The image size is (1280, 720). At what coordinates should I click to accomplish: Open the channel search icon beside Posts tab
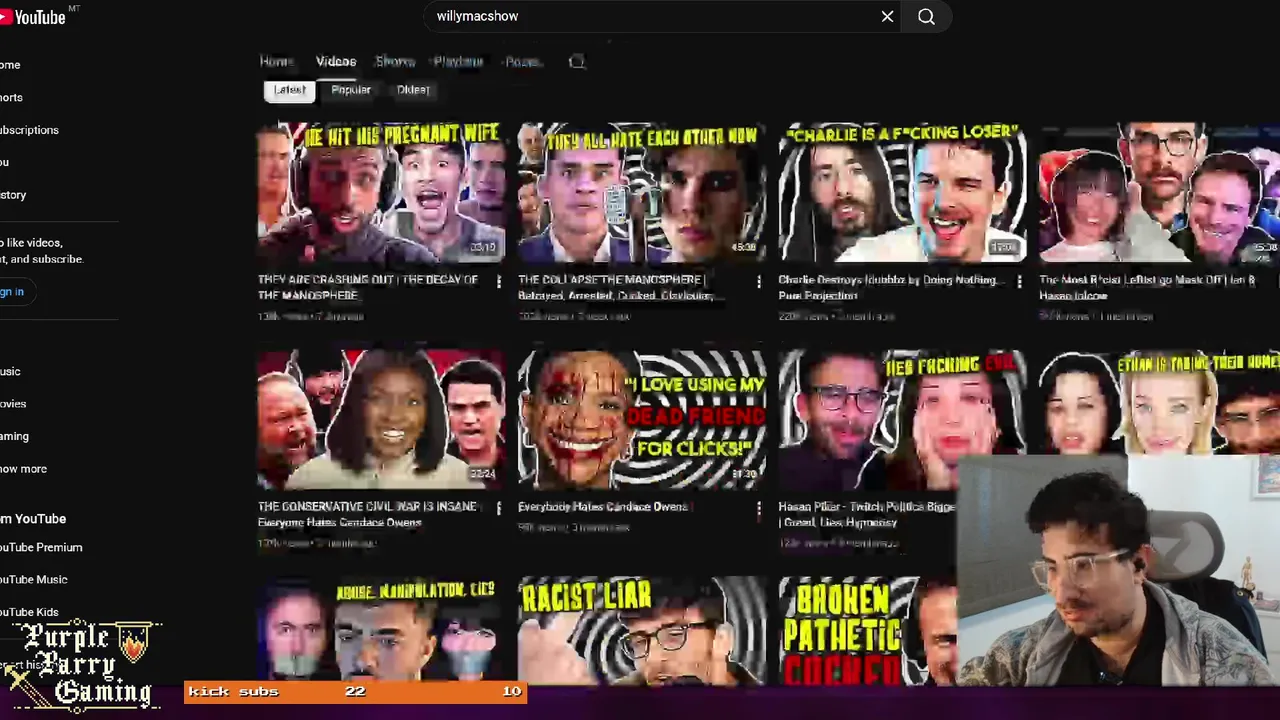577,62
